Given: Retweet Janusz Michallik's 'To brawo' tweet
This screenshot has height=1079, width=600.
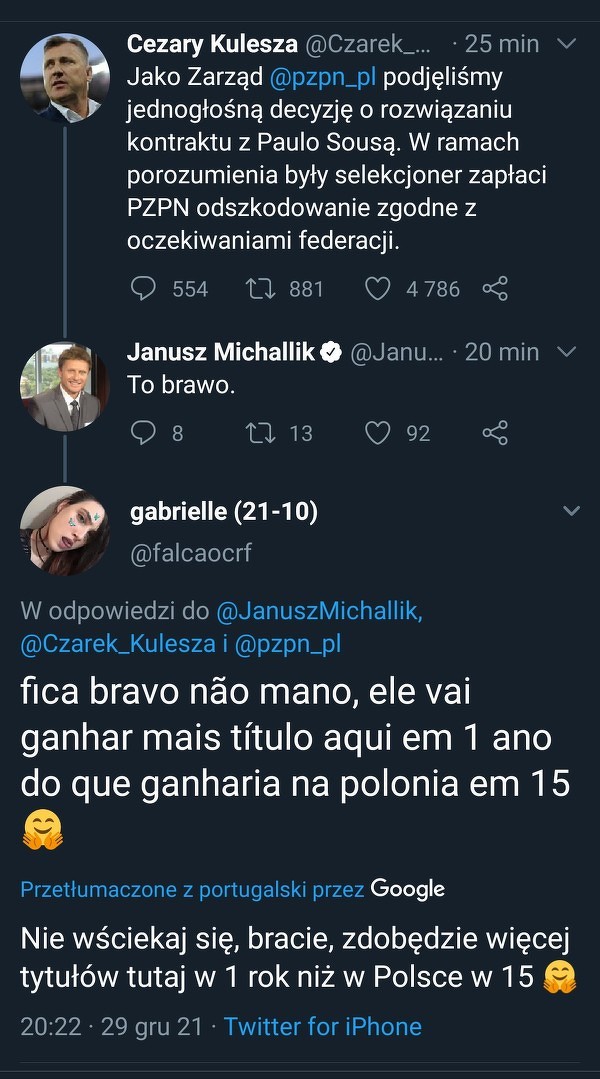Looking at the screenshot, I should point(260,433).
